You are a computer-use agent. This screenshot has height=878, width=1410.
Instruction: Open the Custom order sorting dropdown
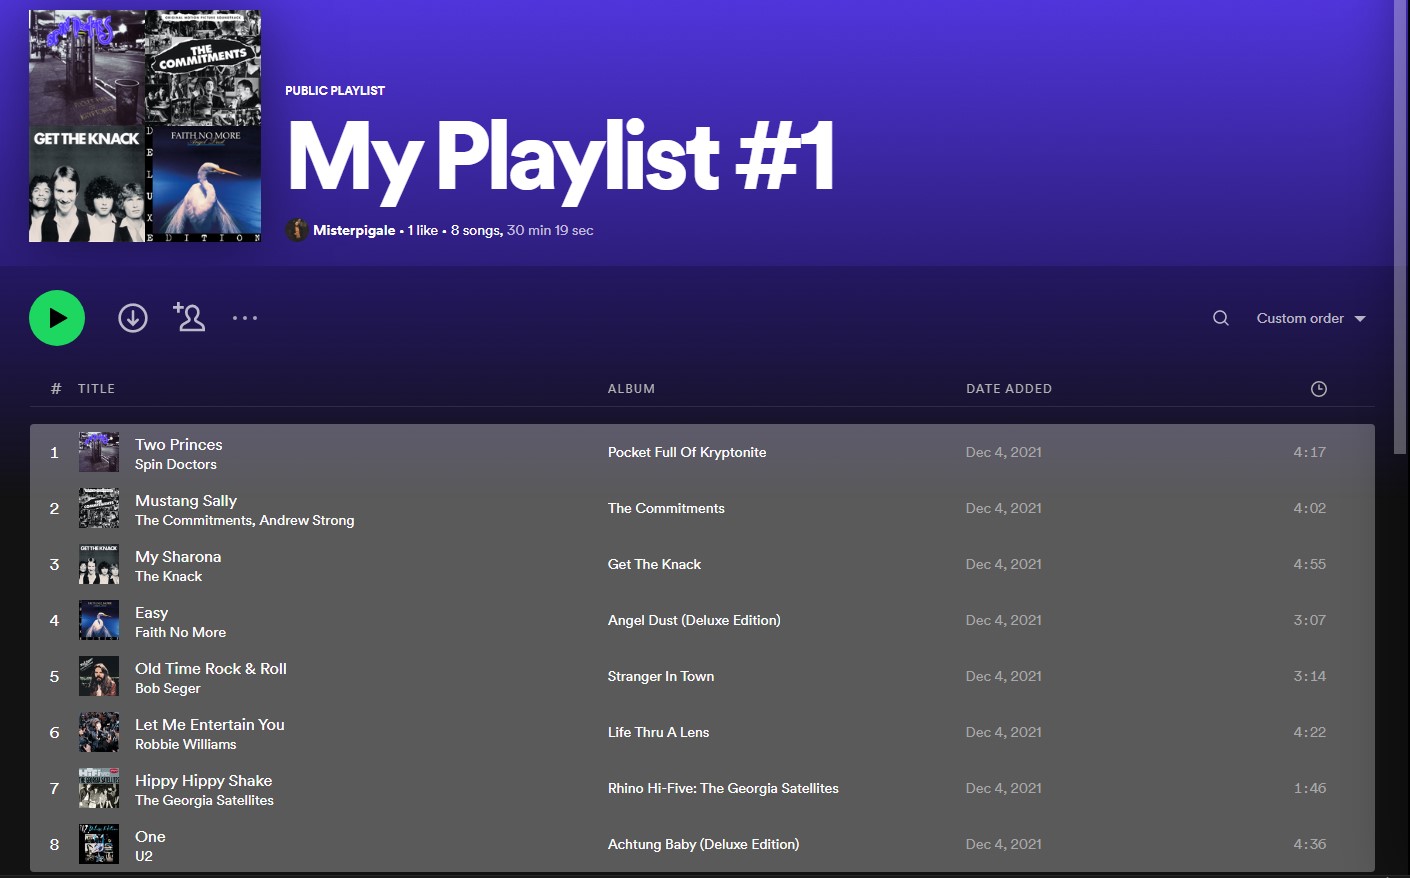(1299, 317)
